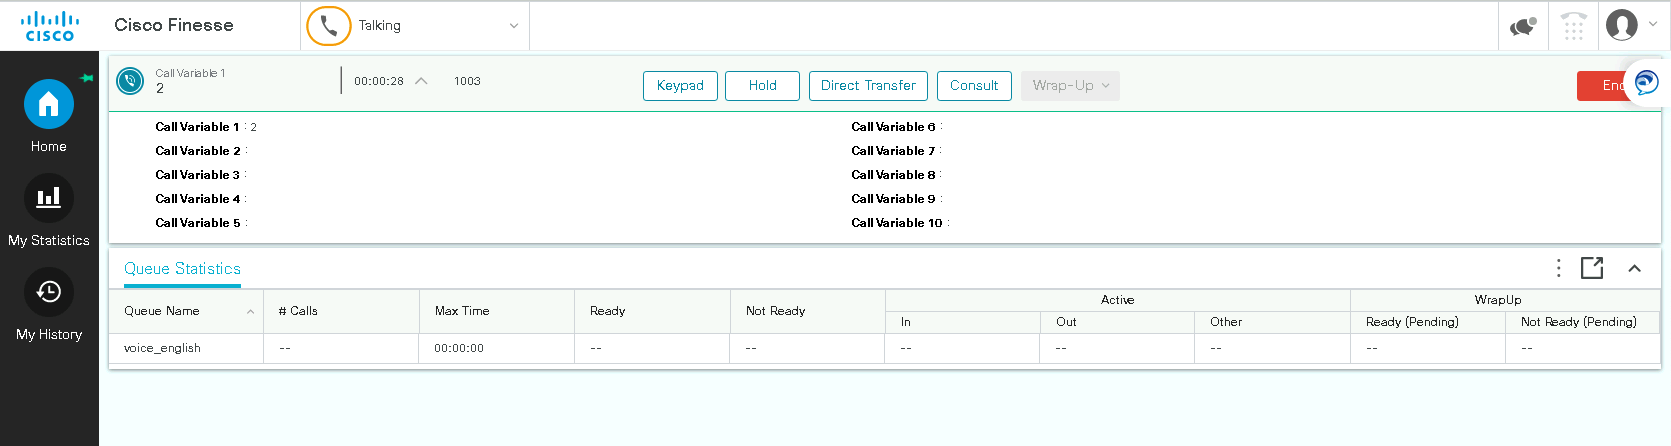The height and width of the screenshot is (446, 1671).
Task: Open the Wrap-Up reason dropdown
Action: point(1070,86)
